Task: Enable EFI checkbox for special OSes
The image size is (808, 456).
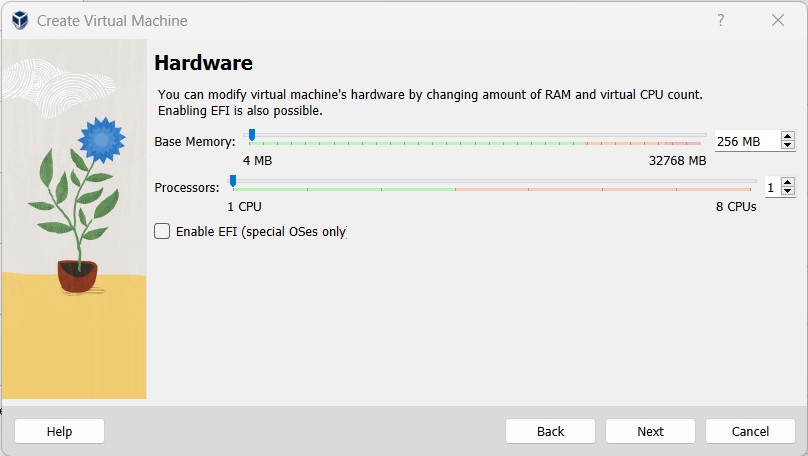Action: (x=162, y=231)
